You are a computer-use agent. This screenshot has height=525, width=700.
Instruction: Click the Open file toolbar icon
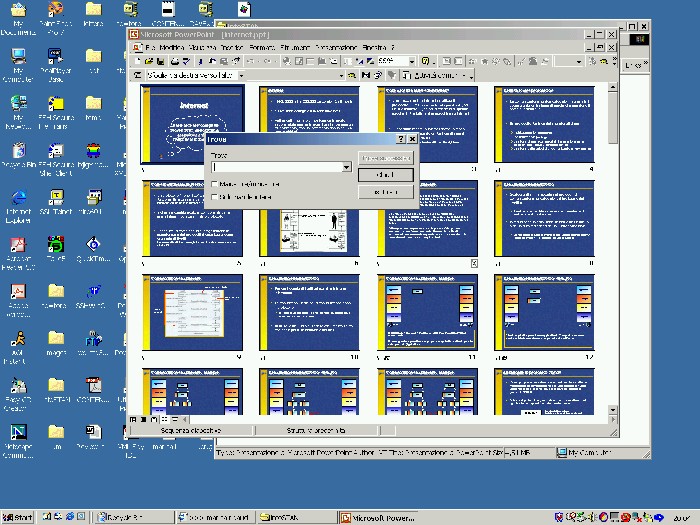tap(149, 61)
